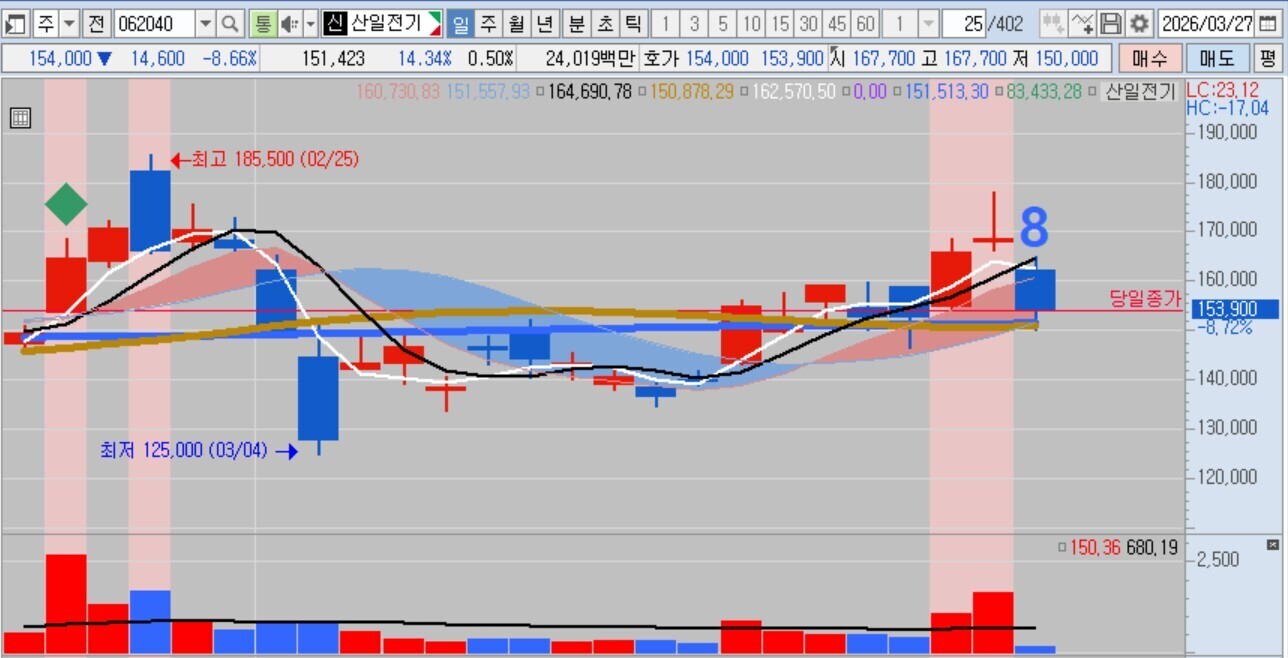Click the 호가 quote label
The height and width of the screenshot is (658, 1288).
(x=662, y=59)
